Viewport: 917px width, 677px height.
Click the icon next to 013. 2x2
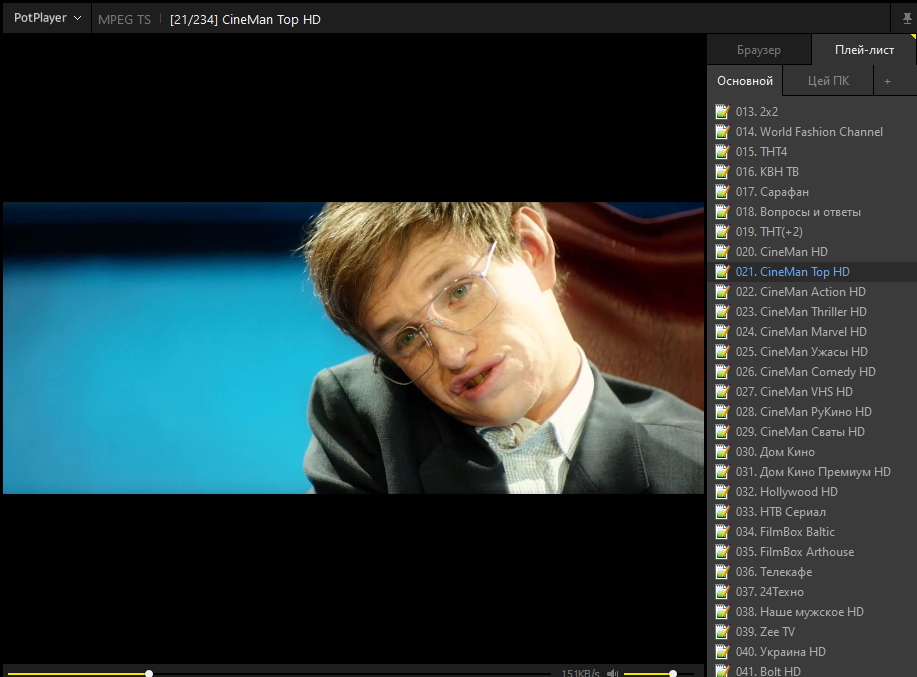click(x=723, y=112)
